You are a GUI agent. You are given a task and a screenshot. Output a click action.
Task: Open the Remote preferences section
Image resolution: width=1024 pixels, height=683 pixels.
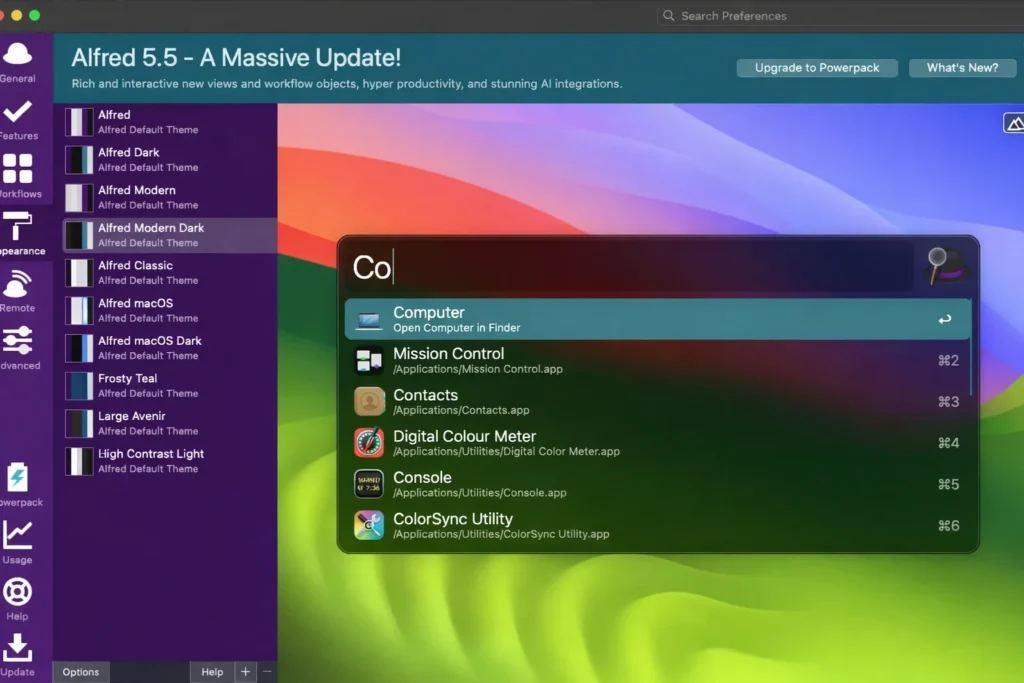pos(18,289)
